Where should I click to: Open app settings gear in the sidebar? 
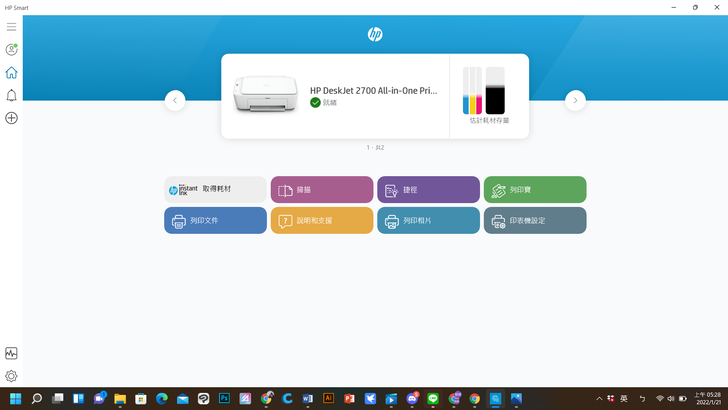coord(12,376)
